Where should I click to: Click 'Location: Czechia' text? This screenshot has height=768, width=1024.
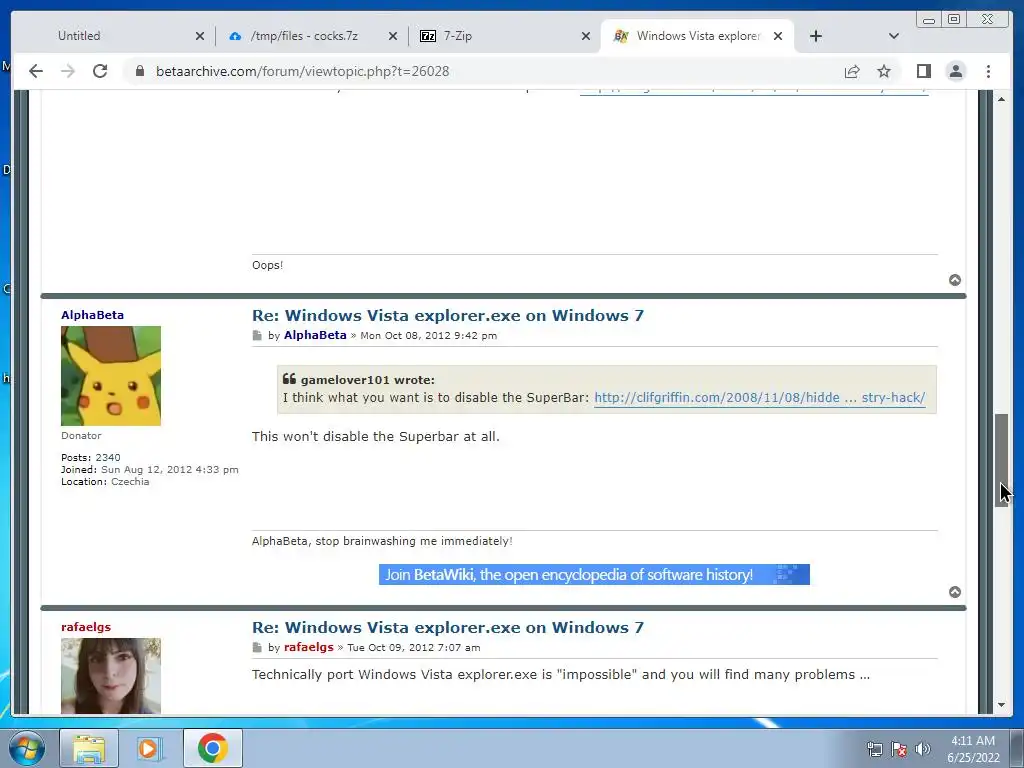coord(105,481)
